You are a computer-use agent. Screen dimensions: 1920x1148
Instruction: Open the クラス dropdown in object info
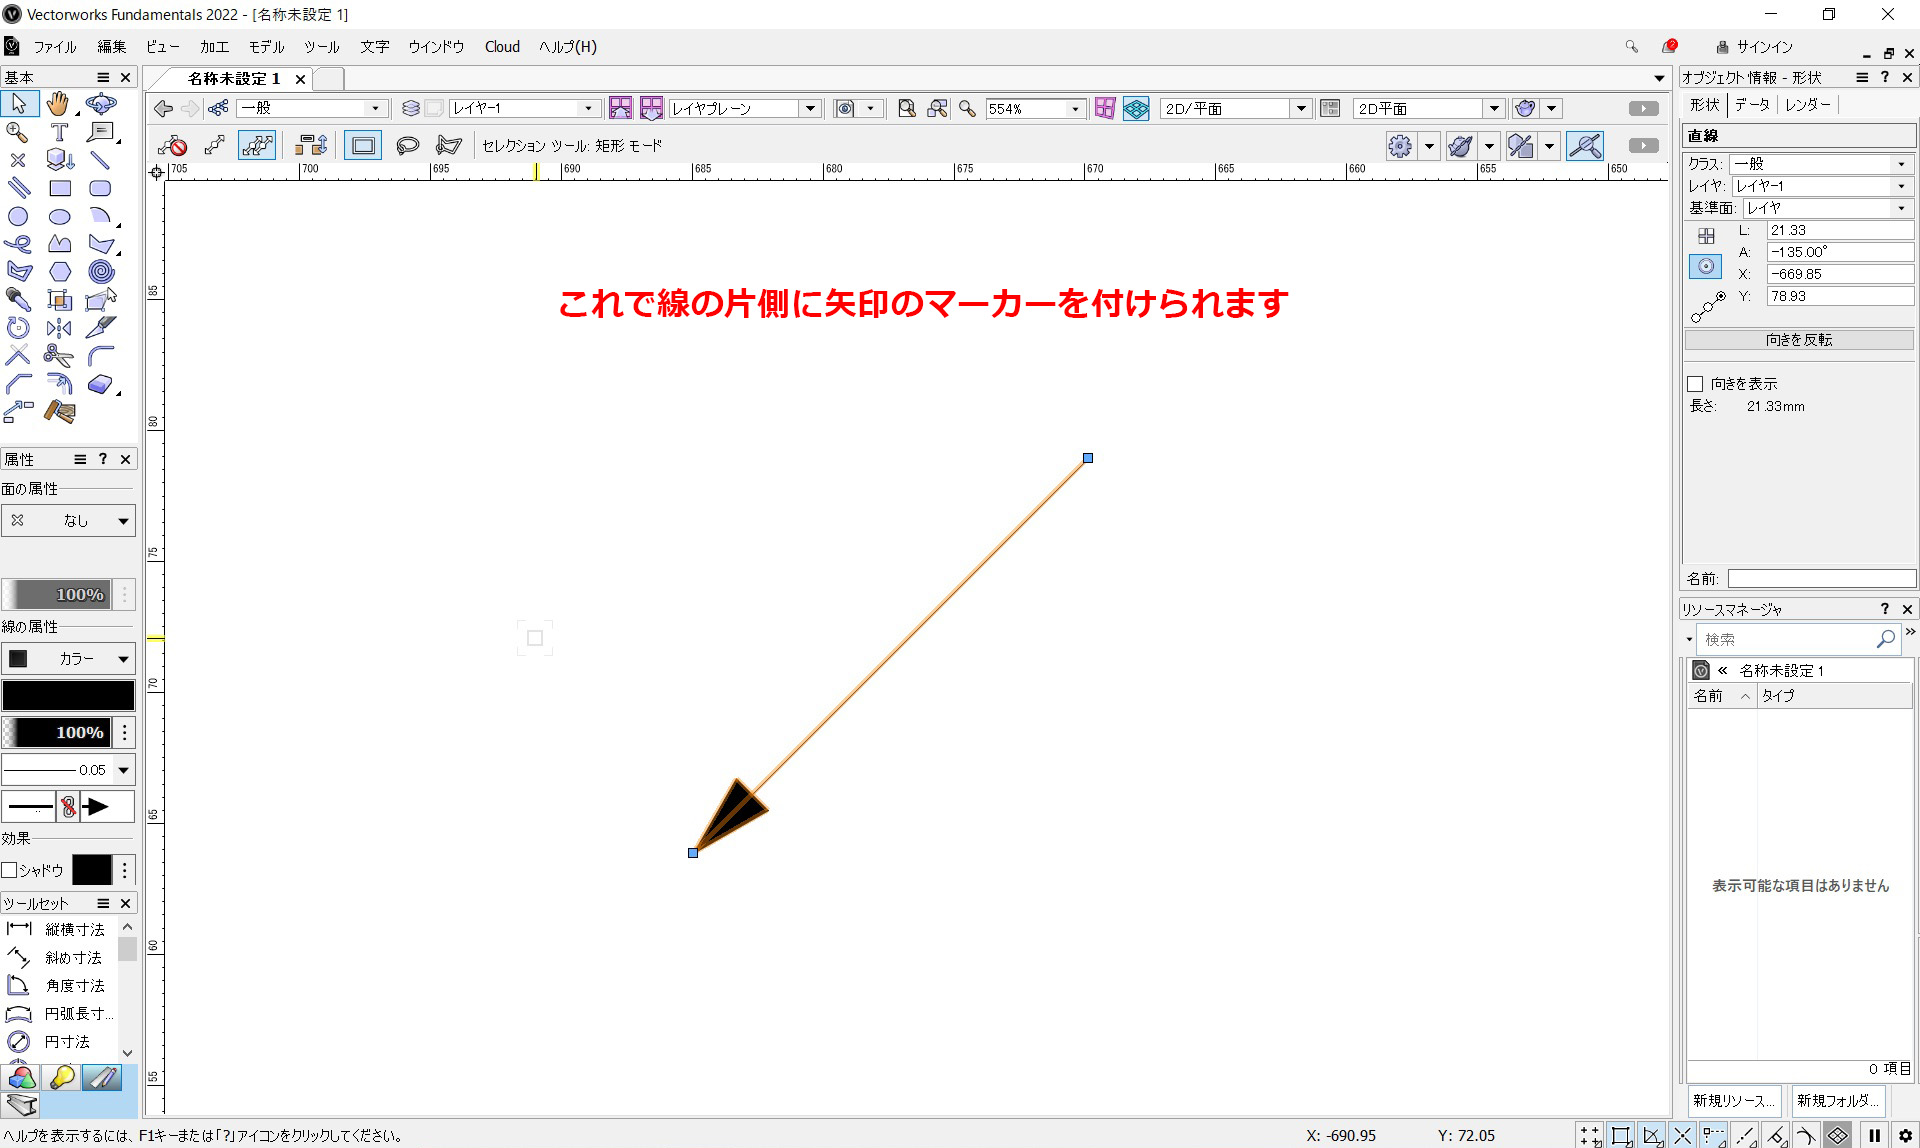(x=1900, y=163)
